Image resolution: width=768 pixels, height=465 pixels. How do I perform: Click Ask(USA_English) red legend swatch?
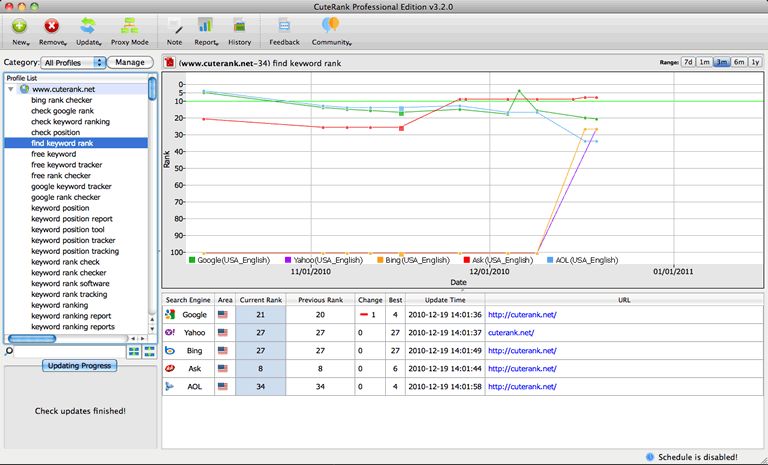[467, 260]
